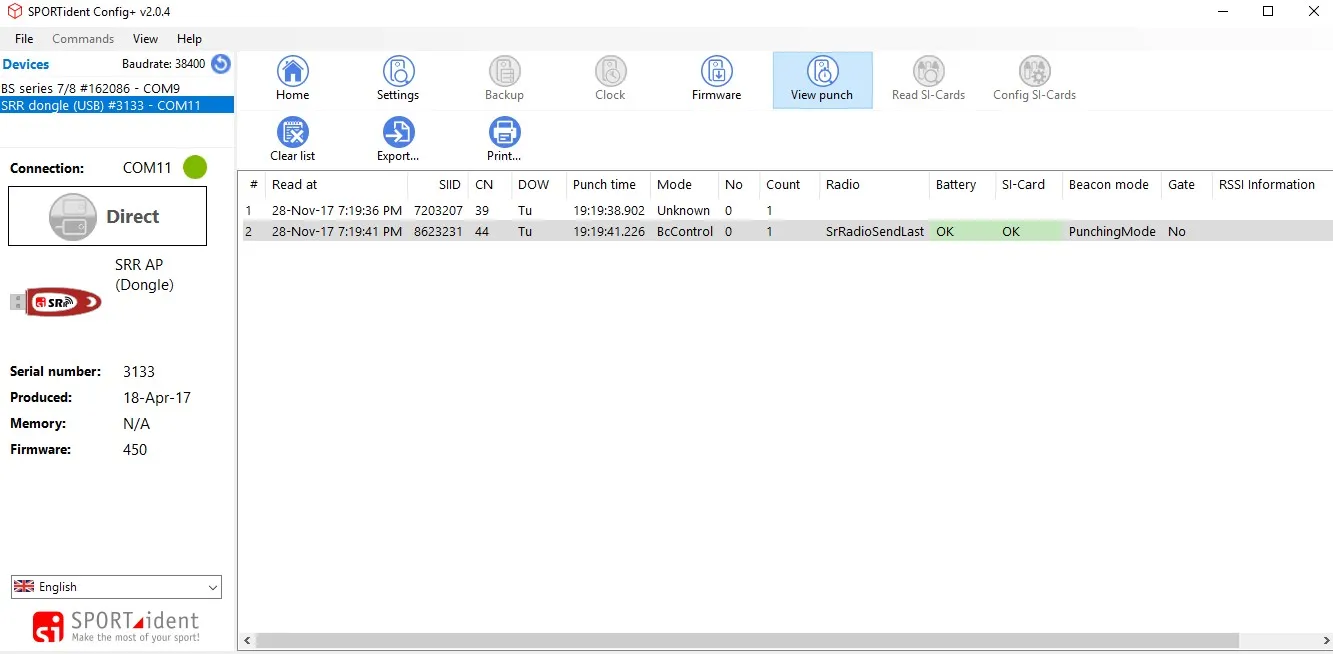This screenshot has height=654, width=1333.
Task: Click the Firmware value 450
Action: (x=135, y=449)
